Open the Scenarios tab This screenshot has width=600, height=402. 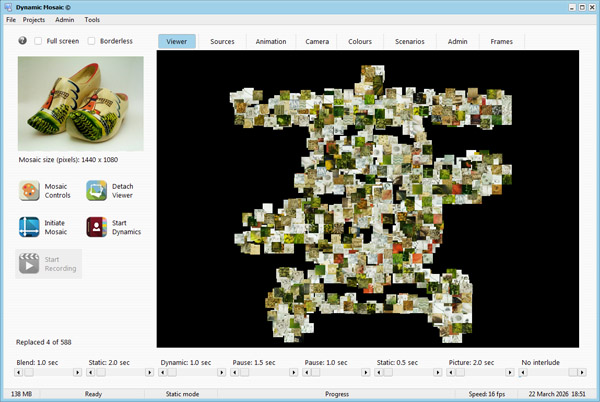pyautogui.click(x=410, y=42)
